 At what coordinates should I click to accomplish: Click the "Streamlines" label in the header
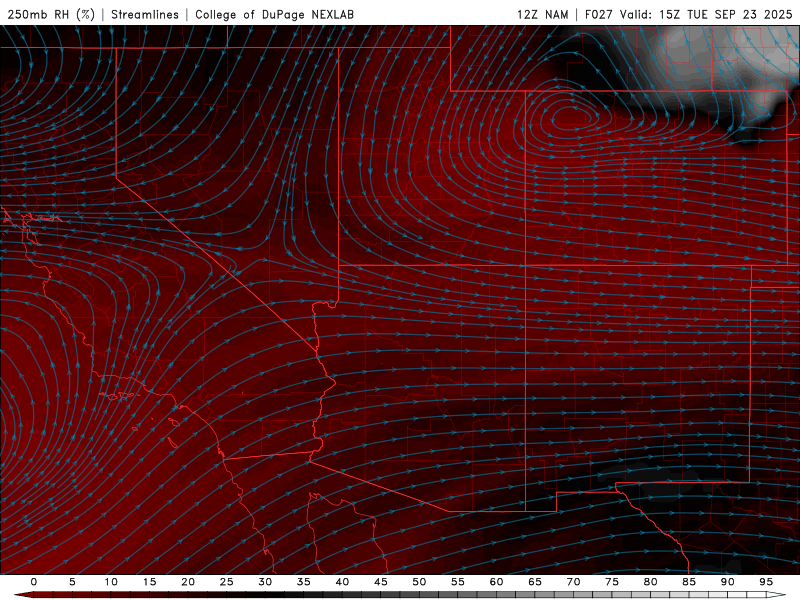(x=145, y=14)
